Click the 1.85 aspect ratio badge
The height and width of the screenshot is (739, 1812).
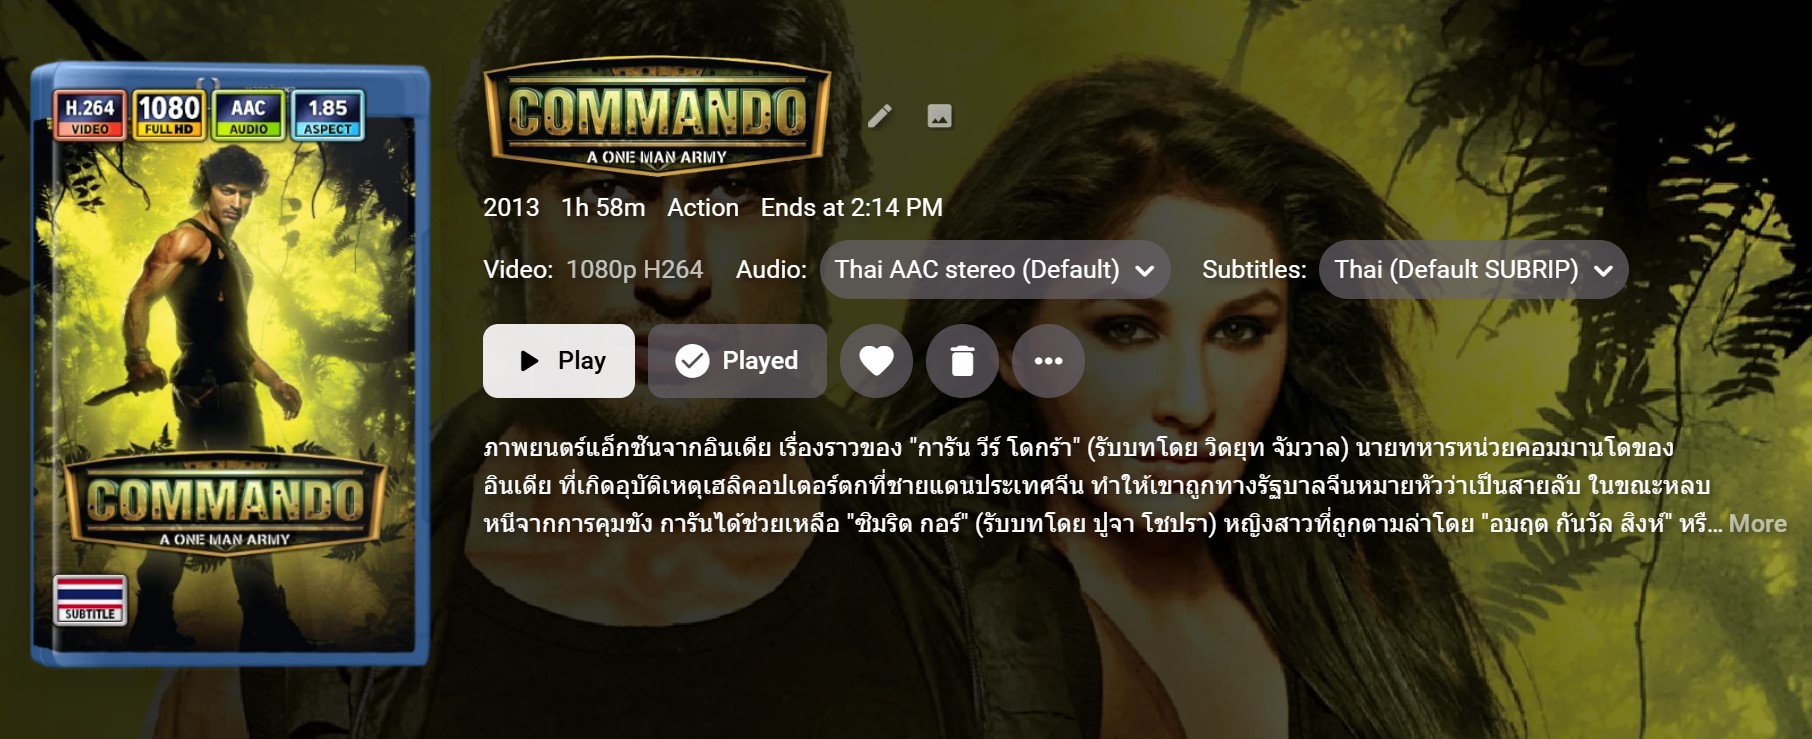click(327, 115)
